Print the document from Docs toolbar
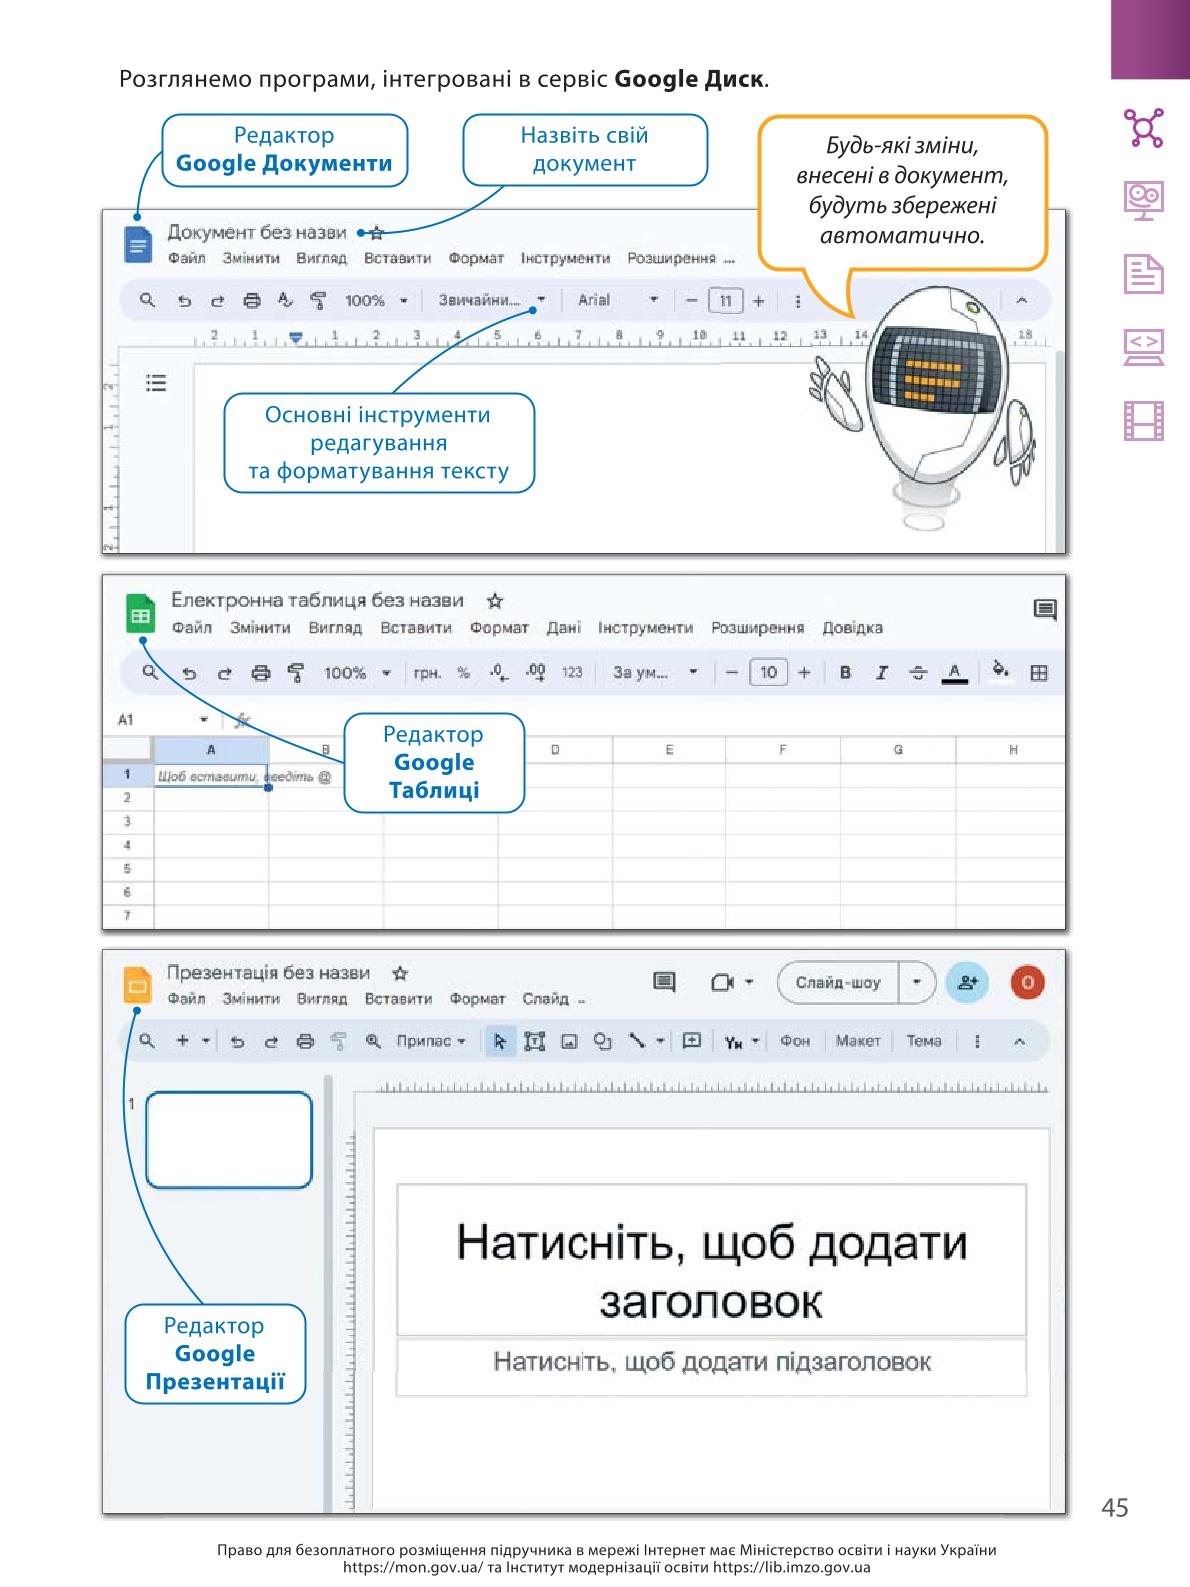 tap(252, 300)
